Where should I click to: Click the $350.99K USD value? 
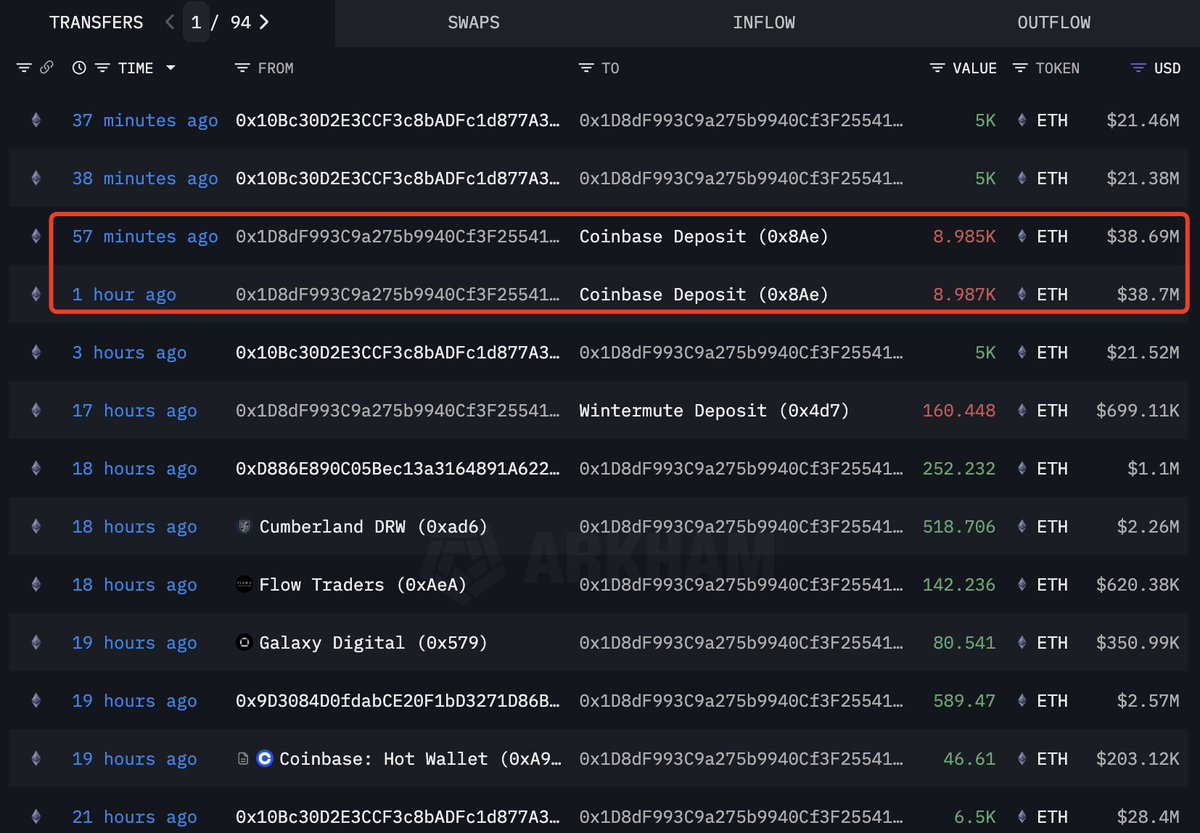[x=1138, y=642]
